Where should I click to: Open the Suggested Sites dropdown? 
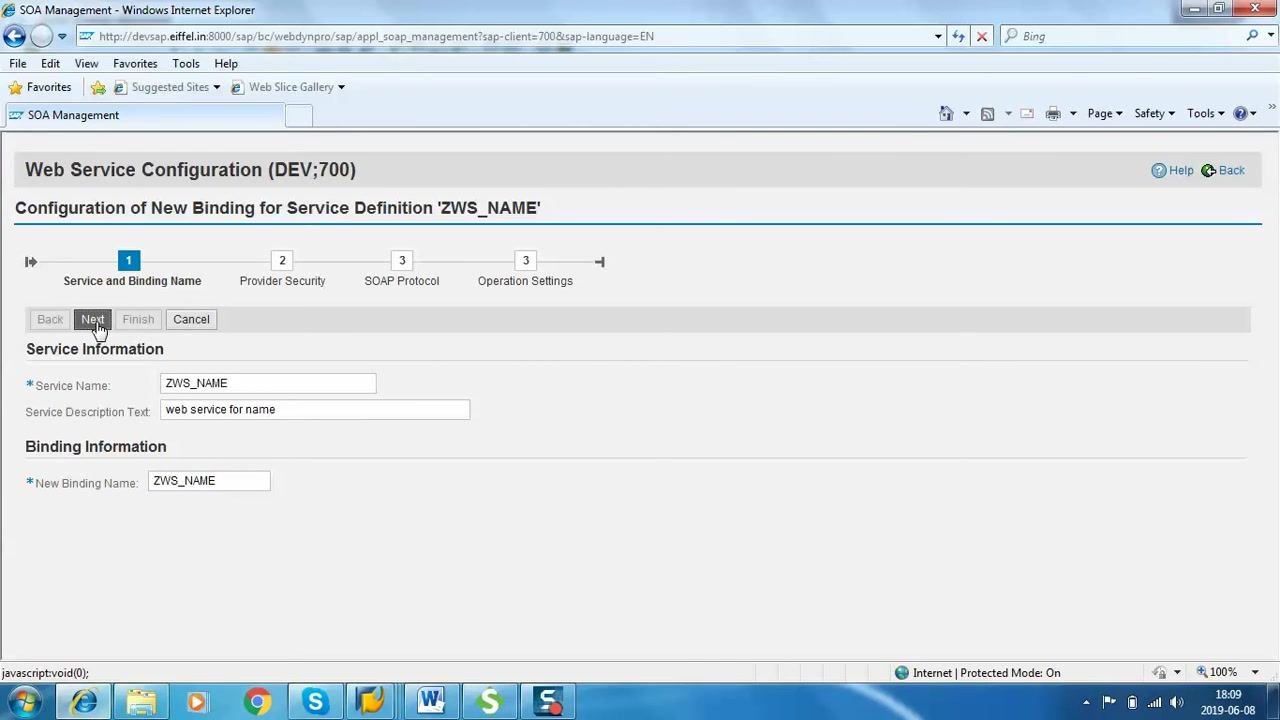[167, 87]
